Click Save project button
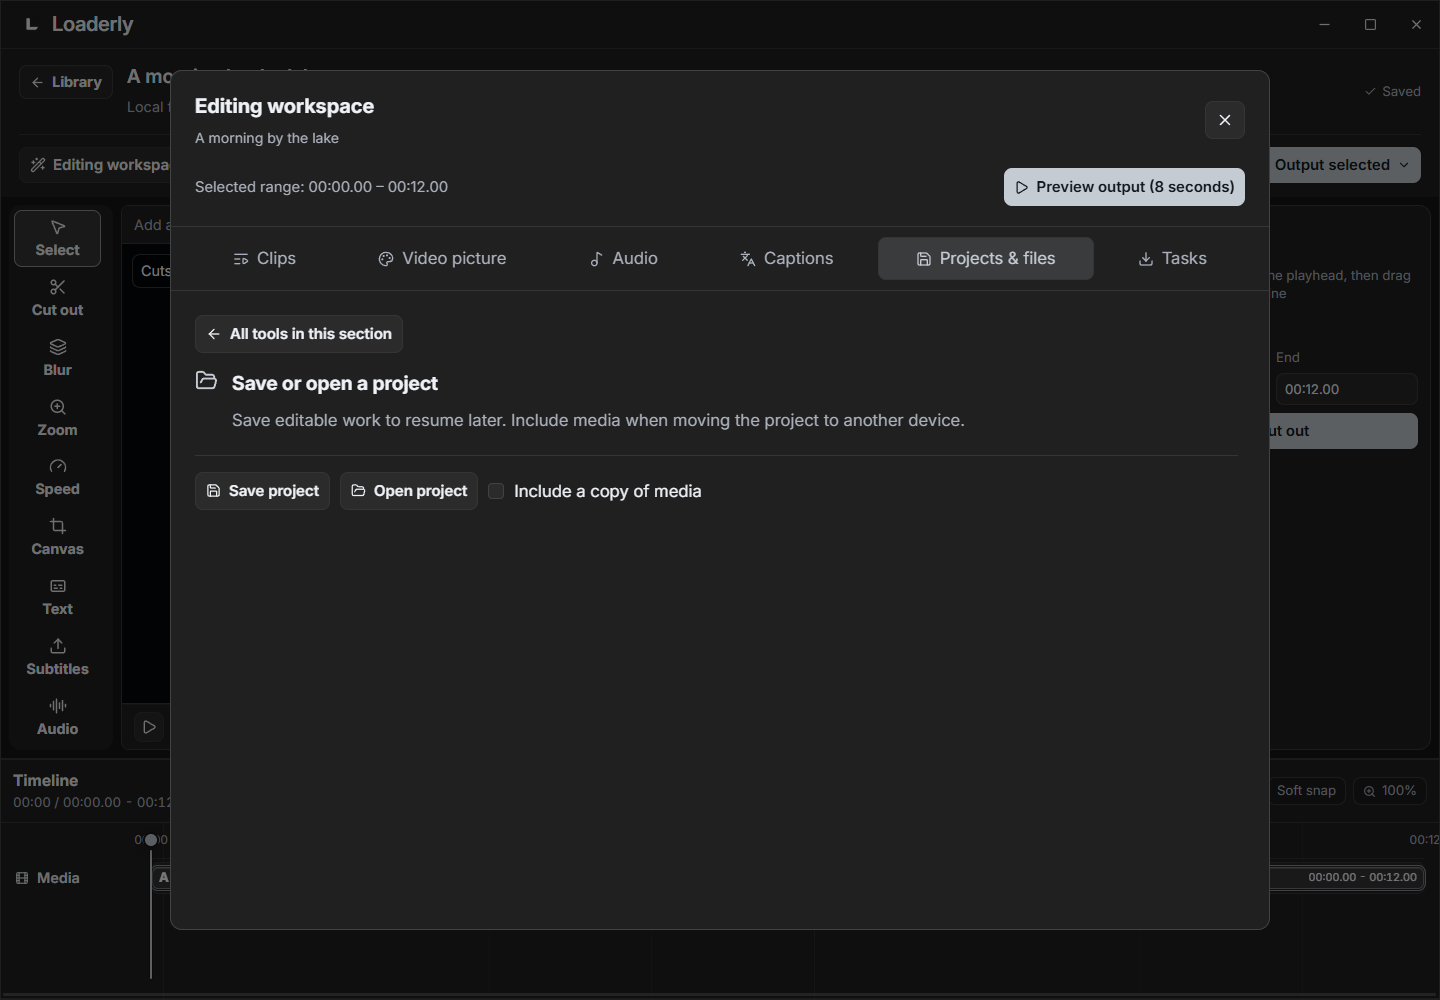 point(262,491)
